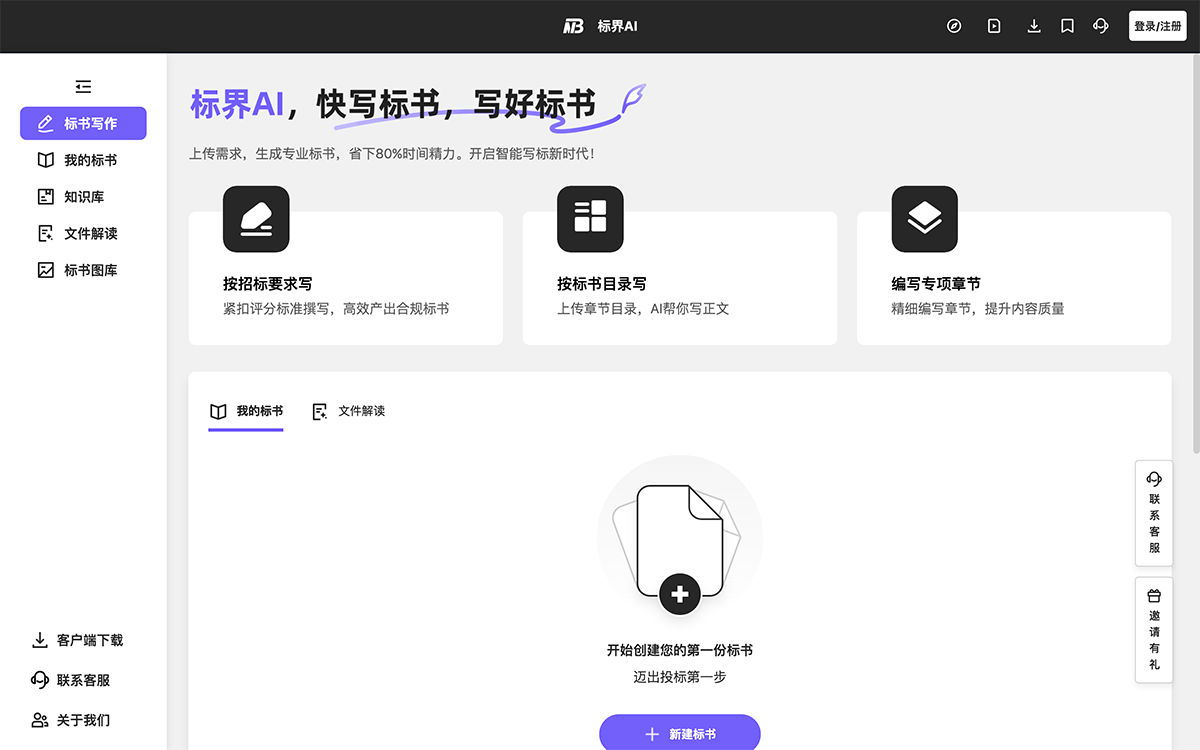Go to 标书图库 in the sidebar
Screen dimensions: 1200x750
tap(83, 270)
